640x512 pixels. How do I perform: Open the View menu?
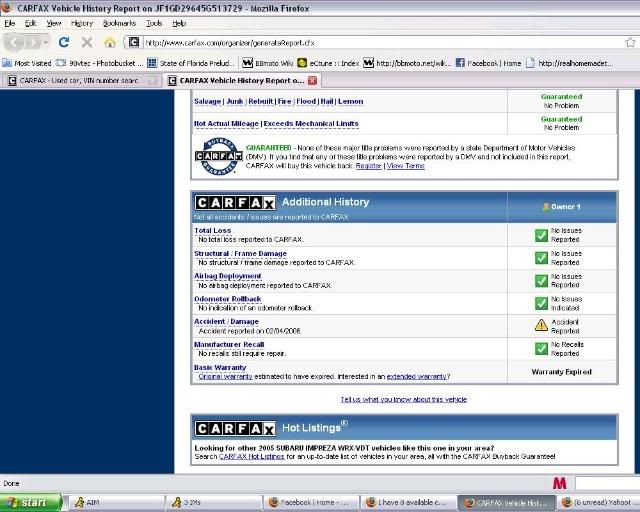tap(53, 23)
